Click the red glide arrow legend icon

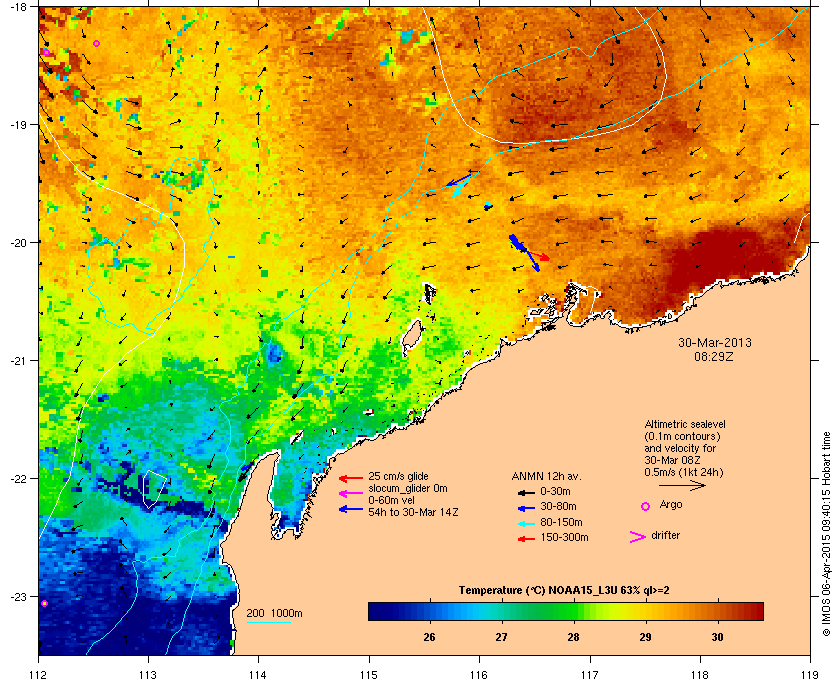tap(351, 477)
